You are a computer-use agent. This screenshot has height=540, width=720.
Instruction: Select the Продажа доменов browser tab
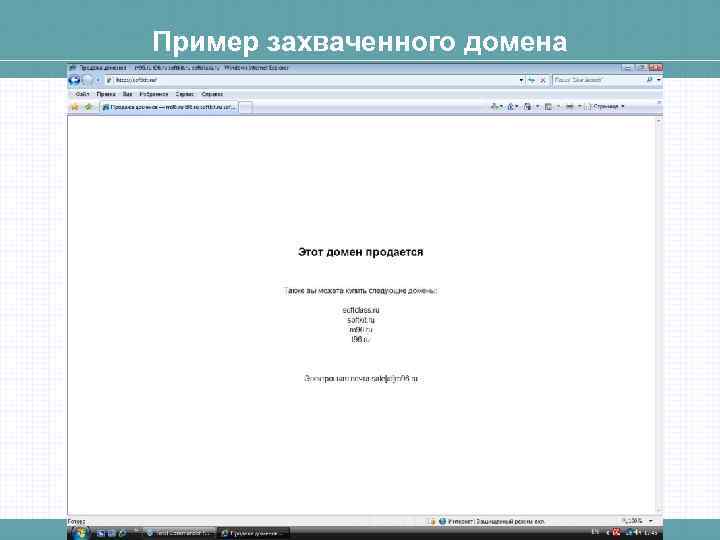169,107
